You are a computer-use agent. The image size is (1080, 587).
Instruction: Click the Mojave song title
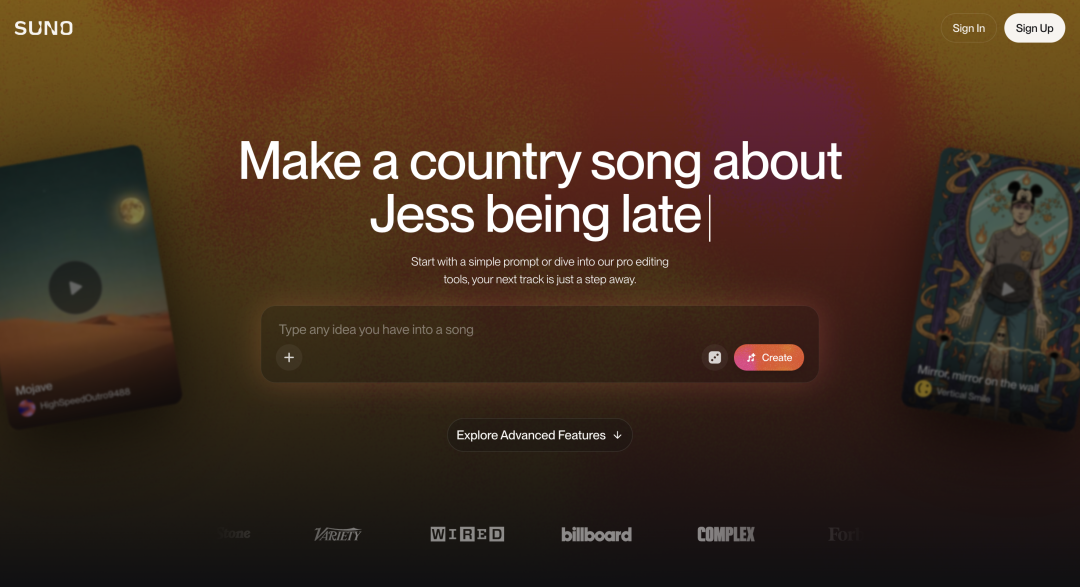(34, 389)
